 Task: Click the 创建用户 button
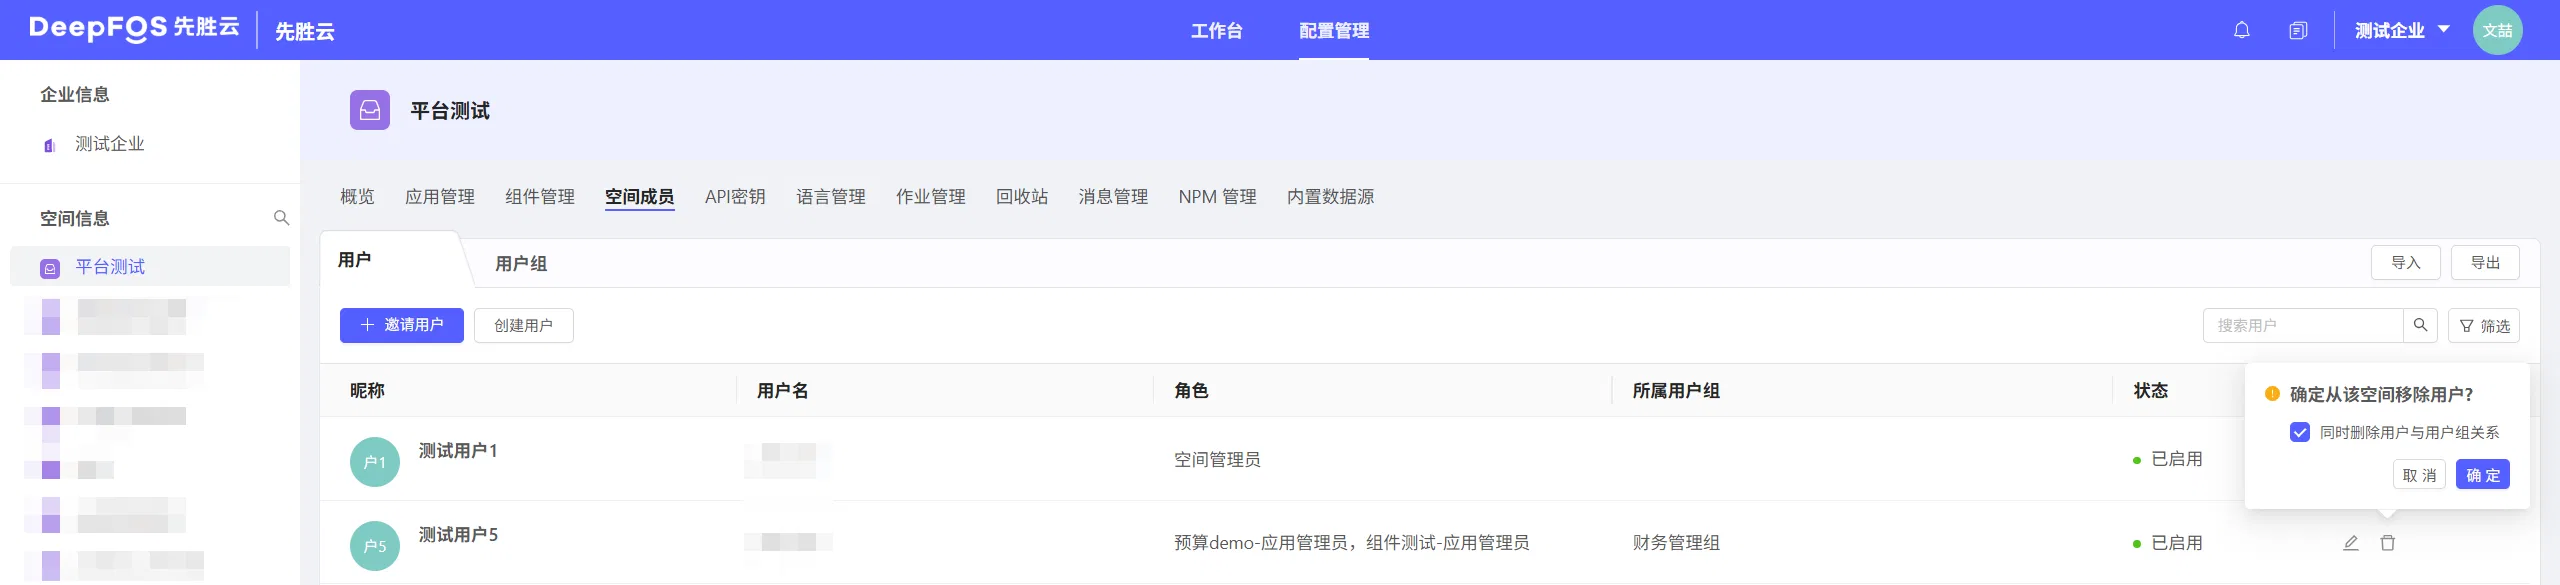coord(523,325)
